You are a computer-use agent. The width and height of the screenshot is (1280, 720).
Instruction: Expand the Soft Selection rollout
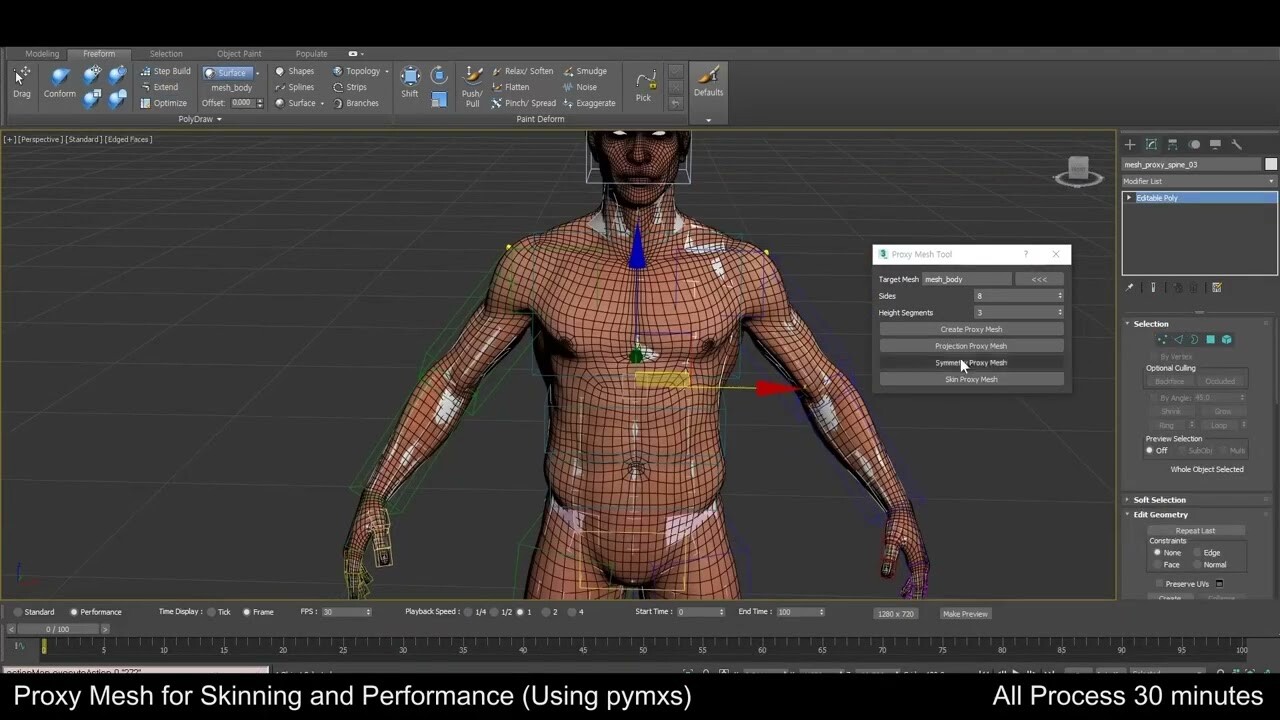tap(1160, 499)
